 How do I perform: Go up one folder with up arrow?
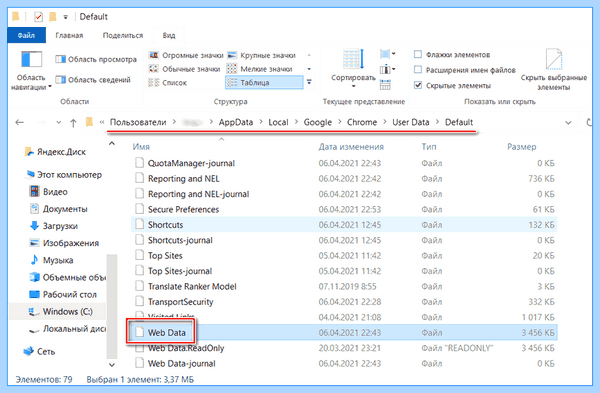(x=73, y=123)
